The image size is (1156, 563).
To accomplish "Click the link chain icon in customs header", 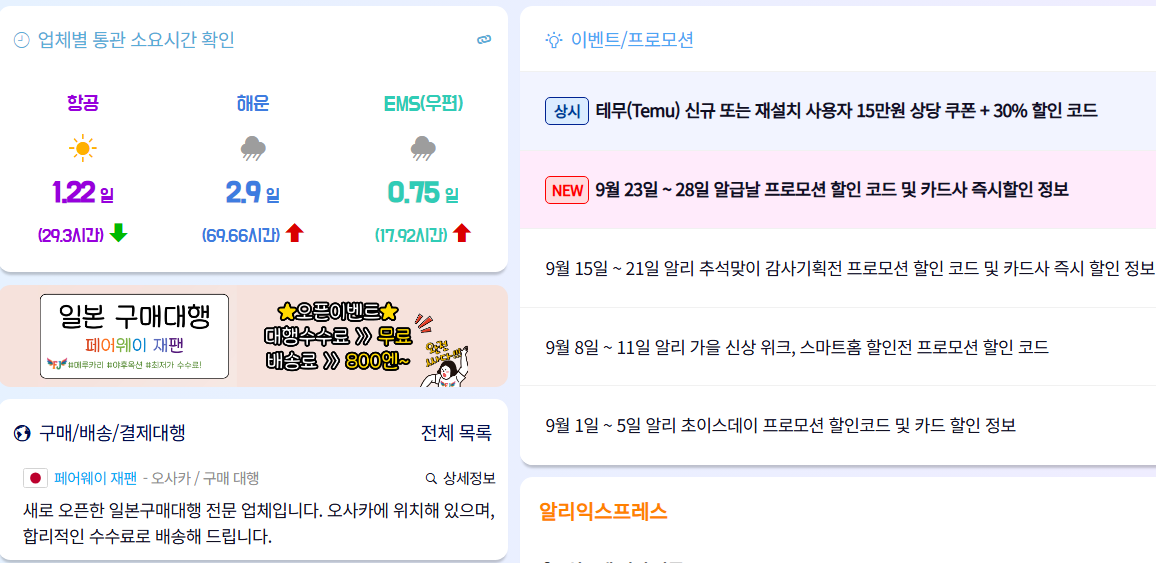I will 484,40.
